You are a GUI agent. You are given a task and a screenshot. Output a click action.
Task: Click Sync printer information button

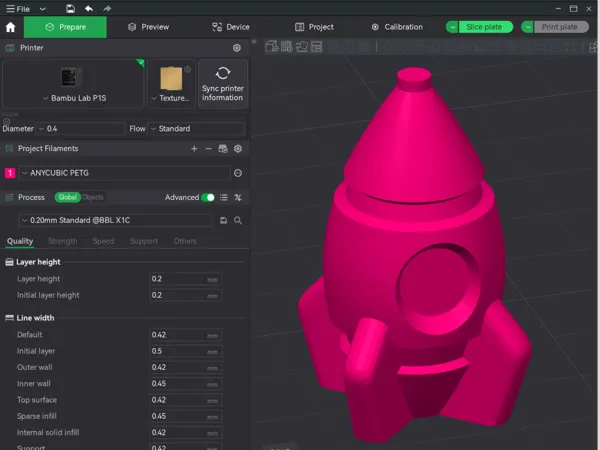pos(223,84)
